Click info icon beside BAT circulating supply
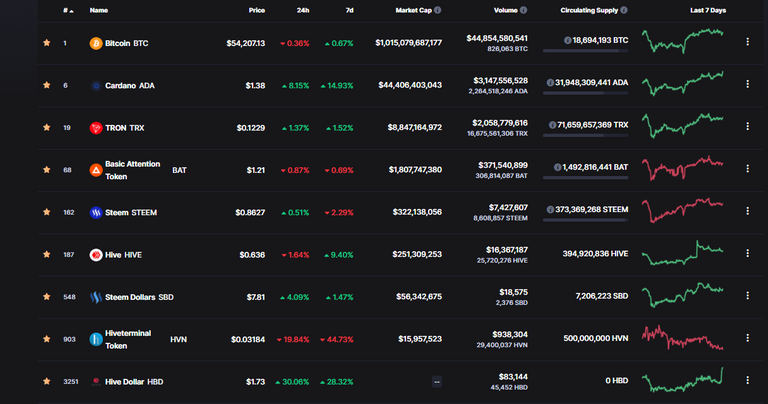Viewport: 768px width, 404px height. pyautogui.click(x=557, y=167)
